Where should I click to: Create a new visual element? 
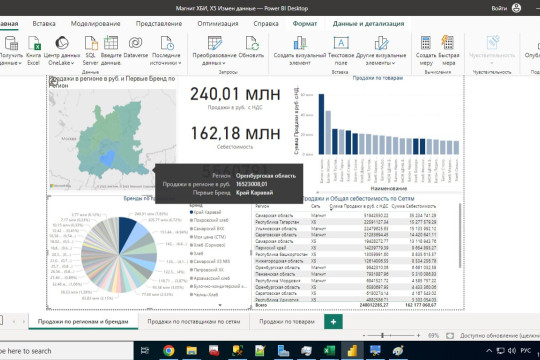[300, 50]
